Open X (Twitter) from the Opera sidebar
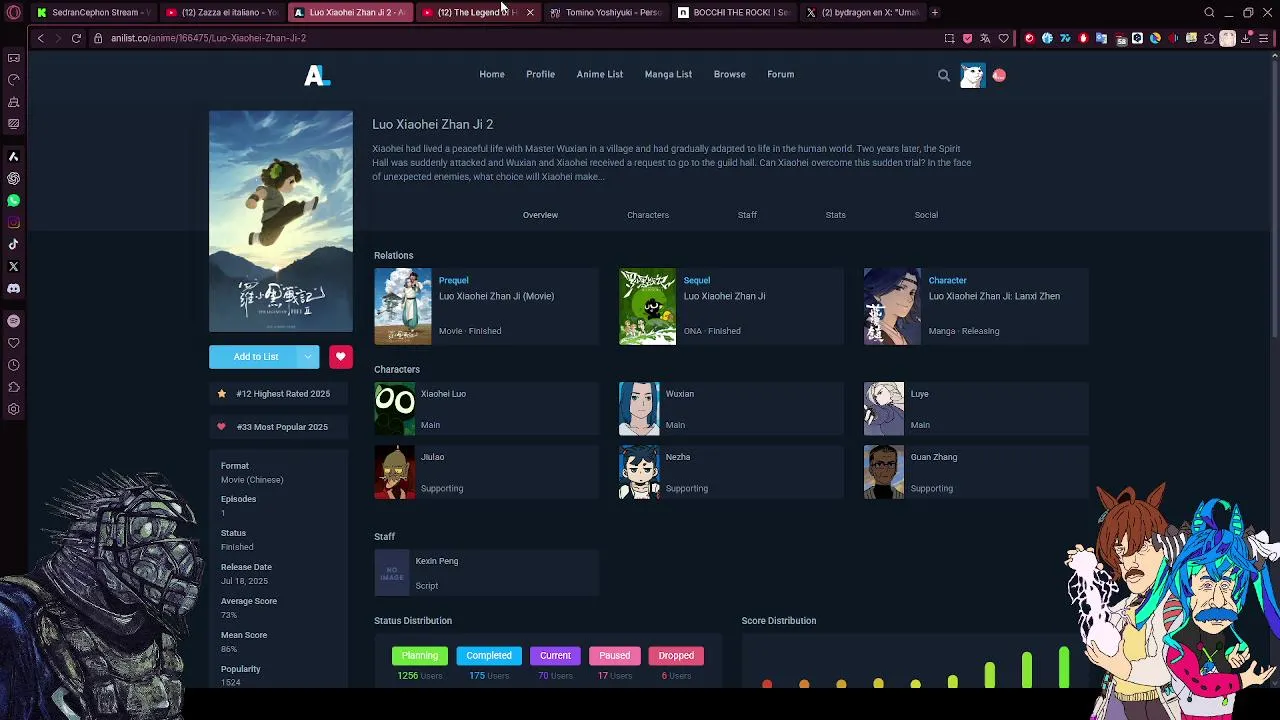Image resolution: width=1280 pixels, height=720 pixels. [x=13, y=266]
